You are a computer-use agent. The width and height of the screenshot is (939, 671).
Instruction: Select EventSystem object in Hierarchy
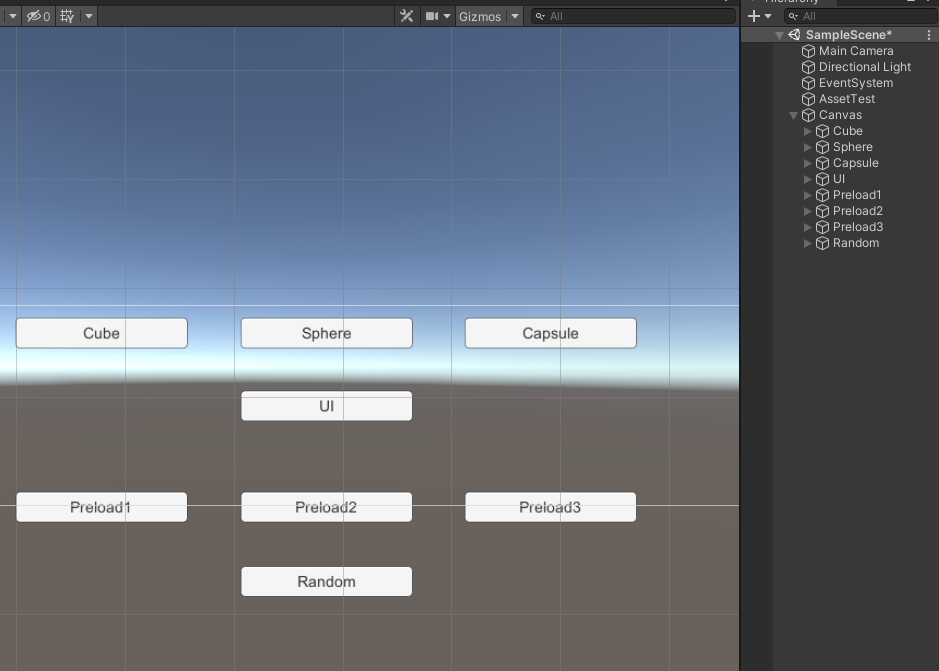(x=856, y=83)
